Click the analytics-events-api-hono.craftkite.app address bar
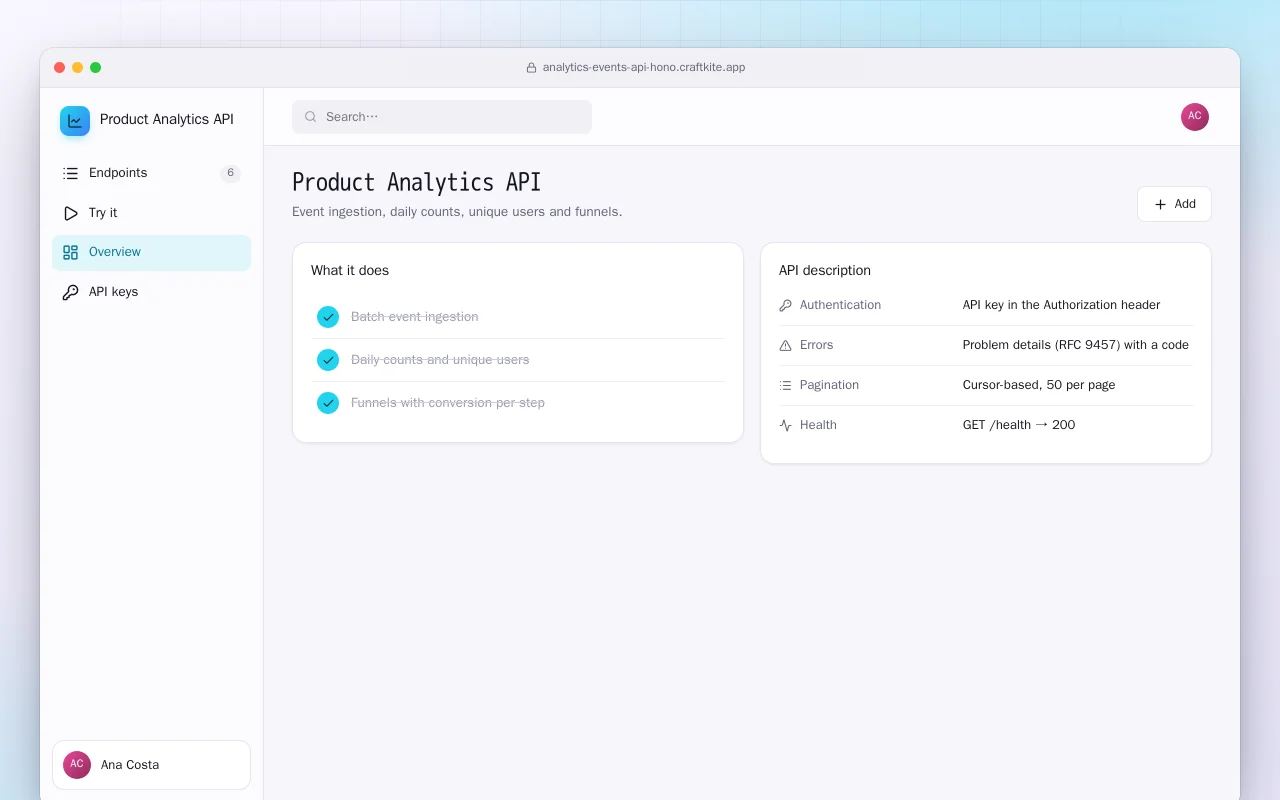The image size is (1280, 800). 636,68
